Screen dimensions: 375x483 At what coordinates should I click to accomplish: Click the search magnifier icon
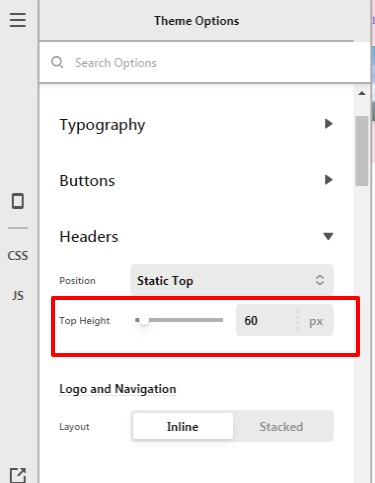click(57, 62)
